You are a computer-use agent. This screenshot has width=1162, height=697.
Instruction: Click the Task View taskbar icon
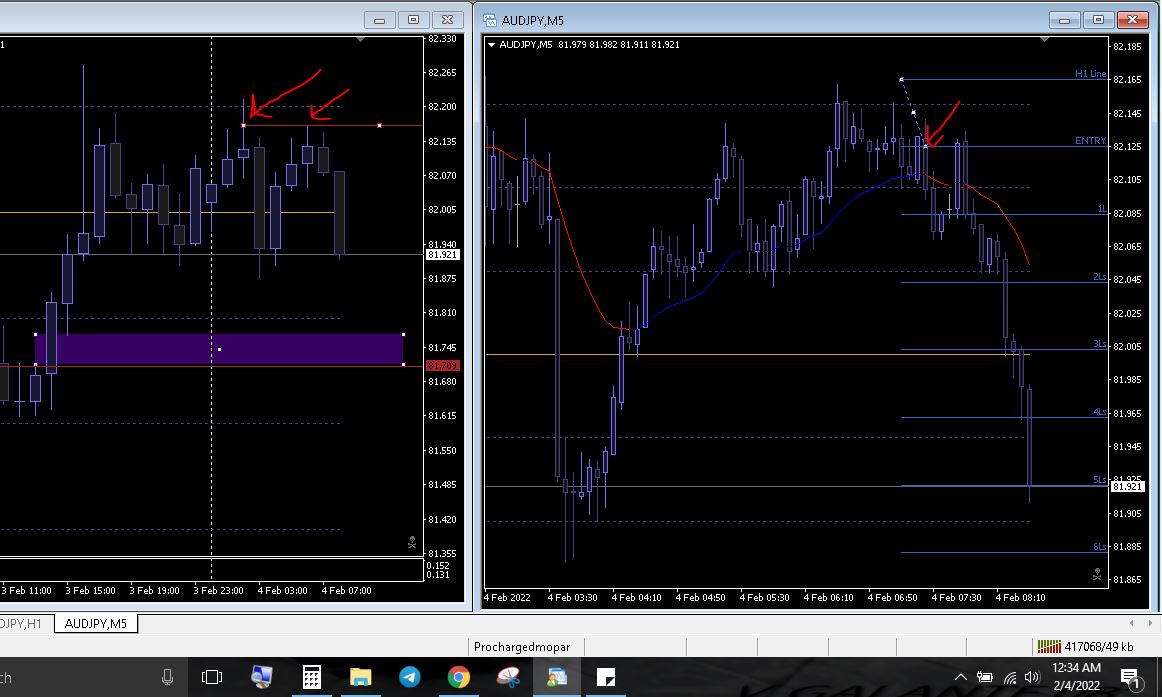click(212, 677)
